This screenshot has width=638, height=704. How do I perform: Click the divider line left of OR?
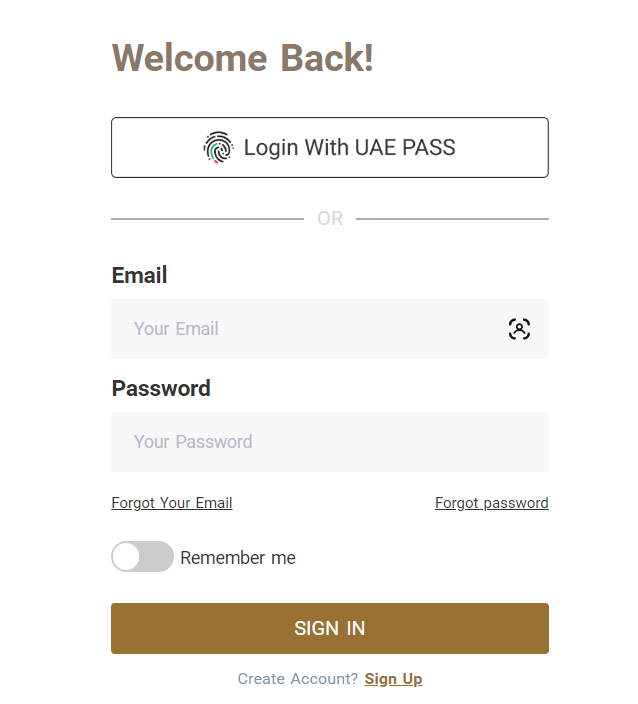207,218
